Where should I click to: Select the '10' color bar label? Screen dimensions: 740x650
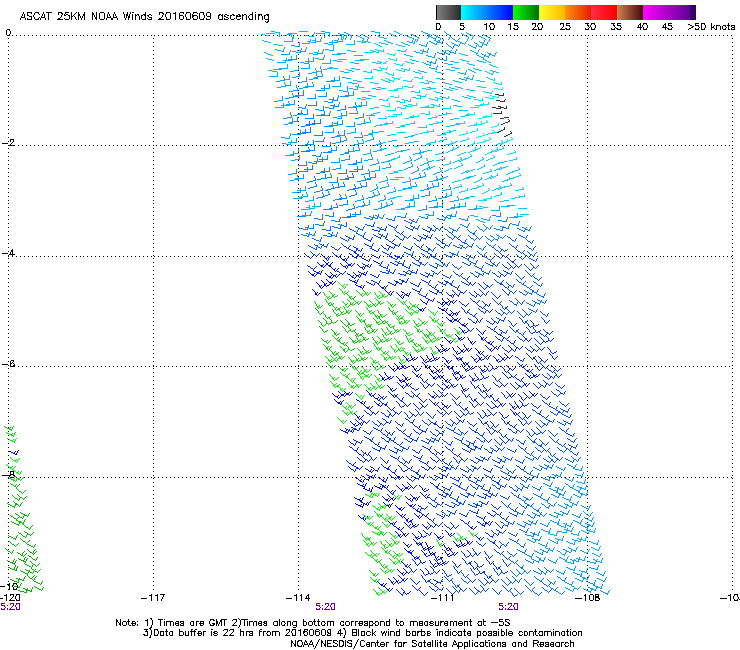(489, 27)
